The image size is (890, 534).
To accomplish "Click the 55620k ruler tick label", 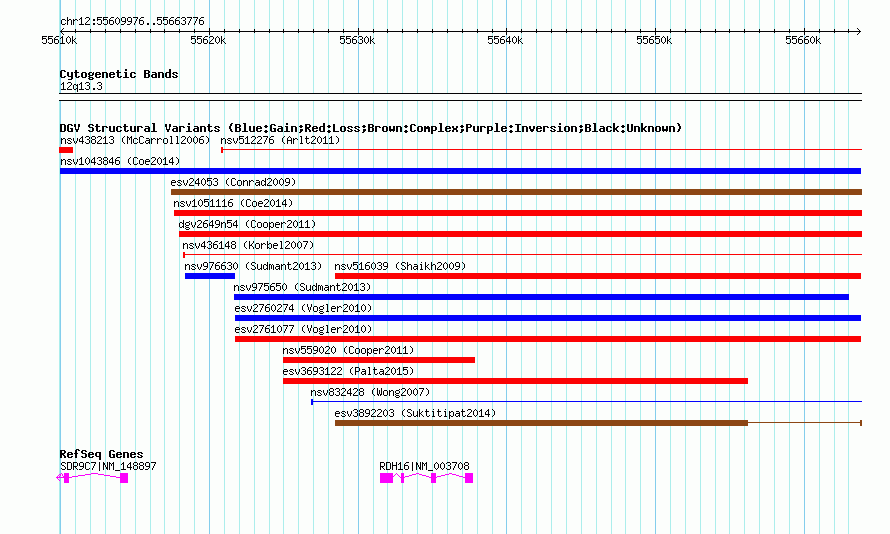I will pos(208,40).
